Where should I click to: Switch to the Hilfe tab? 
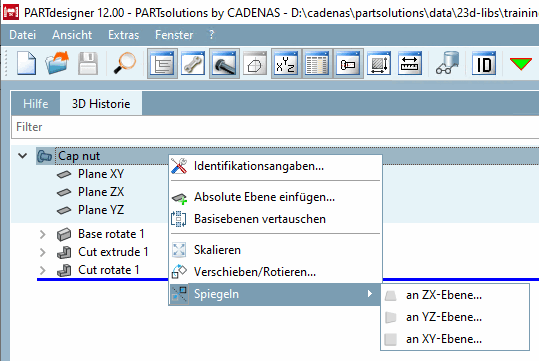[36, 103]
